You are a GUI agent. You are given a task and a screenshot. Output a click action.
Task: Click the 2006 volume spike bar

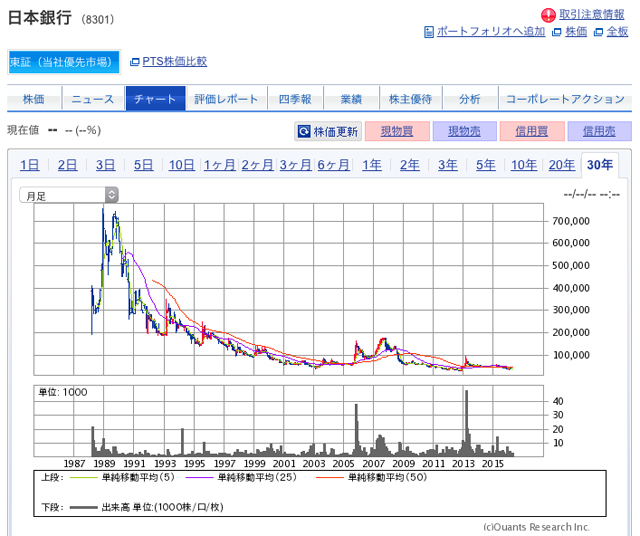pyautogui.click(x=356, y=429)
